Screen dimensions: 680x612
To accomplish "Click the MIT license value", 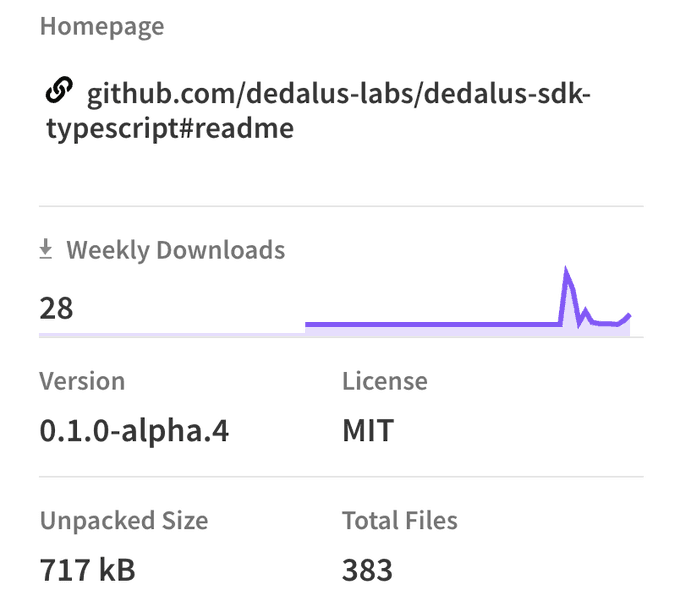I will point(368,431).
